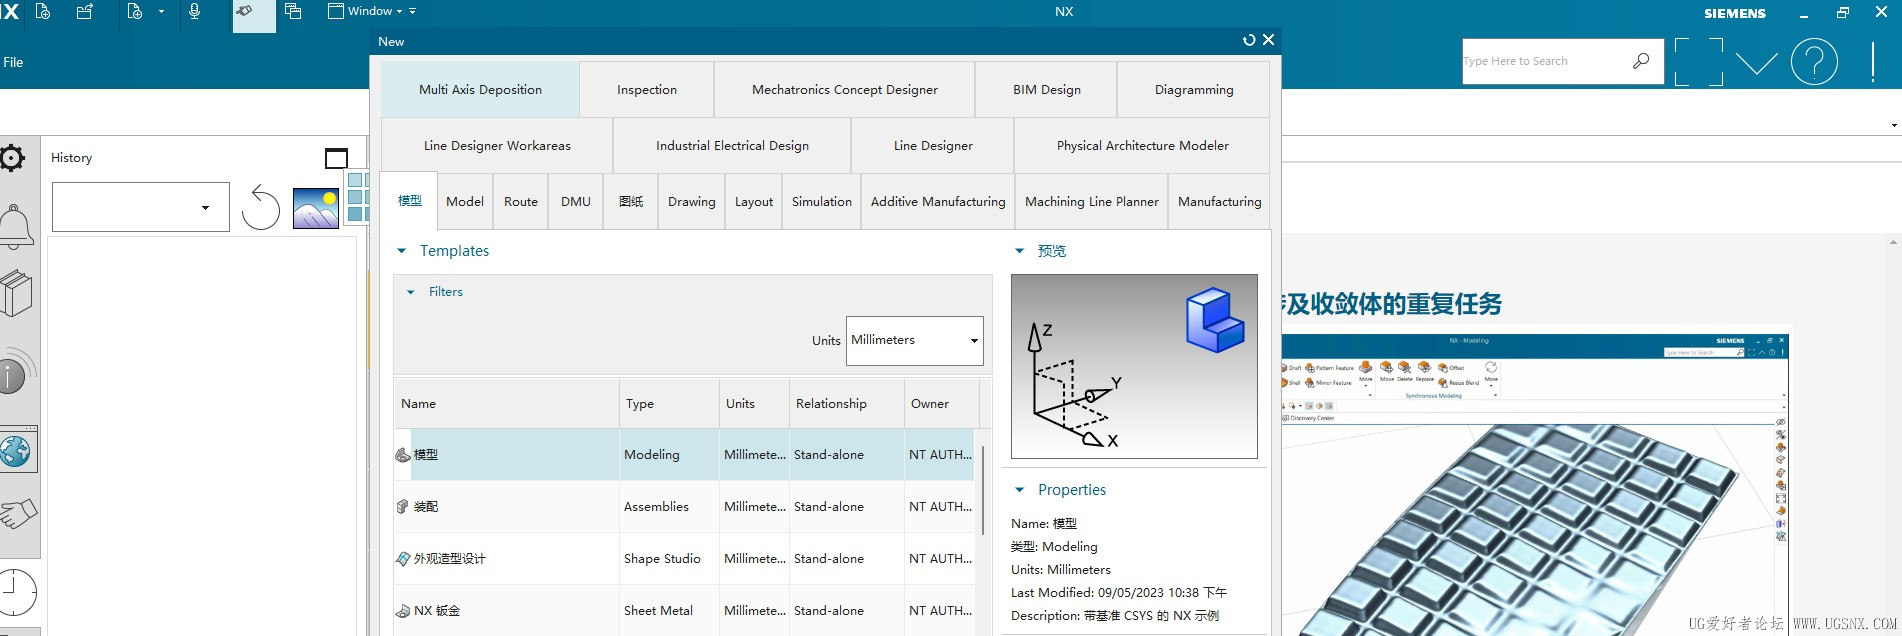This screenshot has height=636, width=1902.
Task: Click the circular refresh arrow in History panel
Action: (x=261, y=207)
